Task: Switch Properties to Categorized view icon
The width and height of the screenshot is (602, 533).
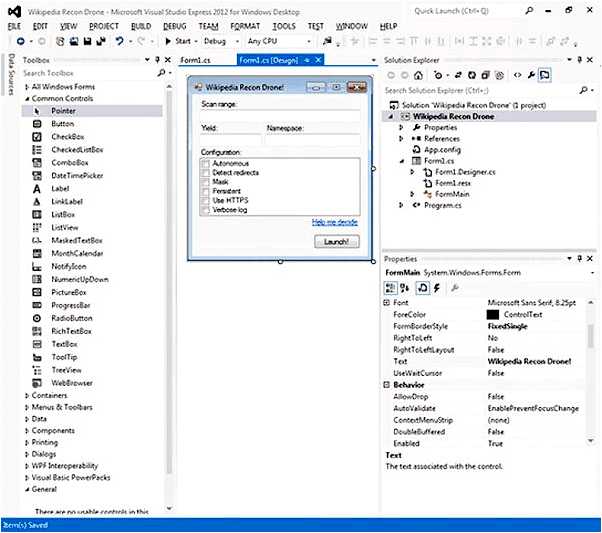Action: click(390, 288)
